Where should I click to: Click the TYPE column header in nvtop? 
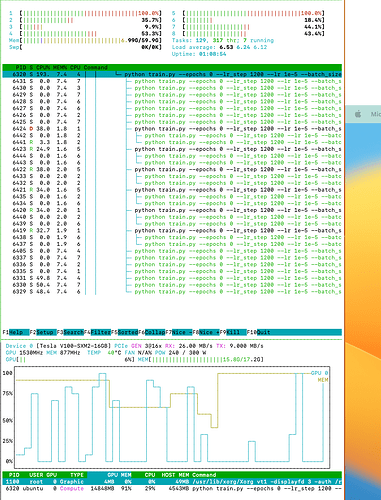[x=77, y=475]
